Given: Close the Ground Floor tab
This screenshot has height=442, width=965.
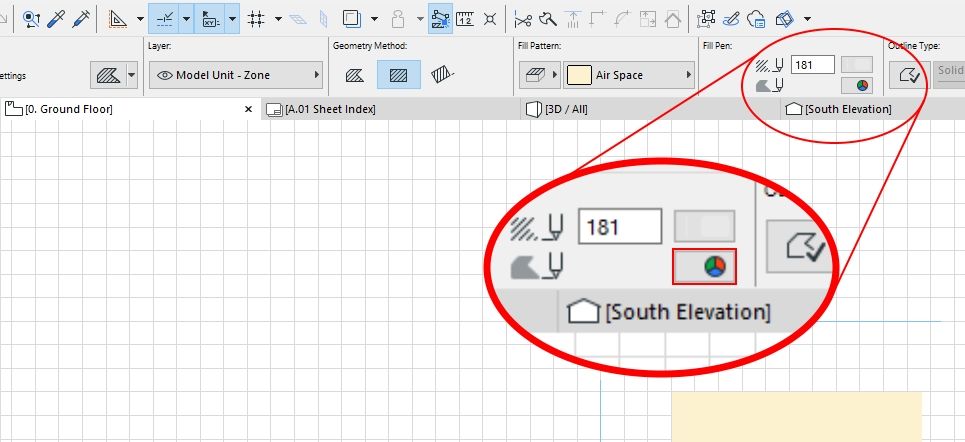Looking at the screenshot, I should (249, 109).
